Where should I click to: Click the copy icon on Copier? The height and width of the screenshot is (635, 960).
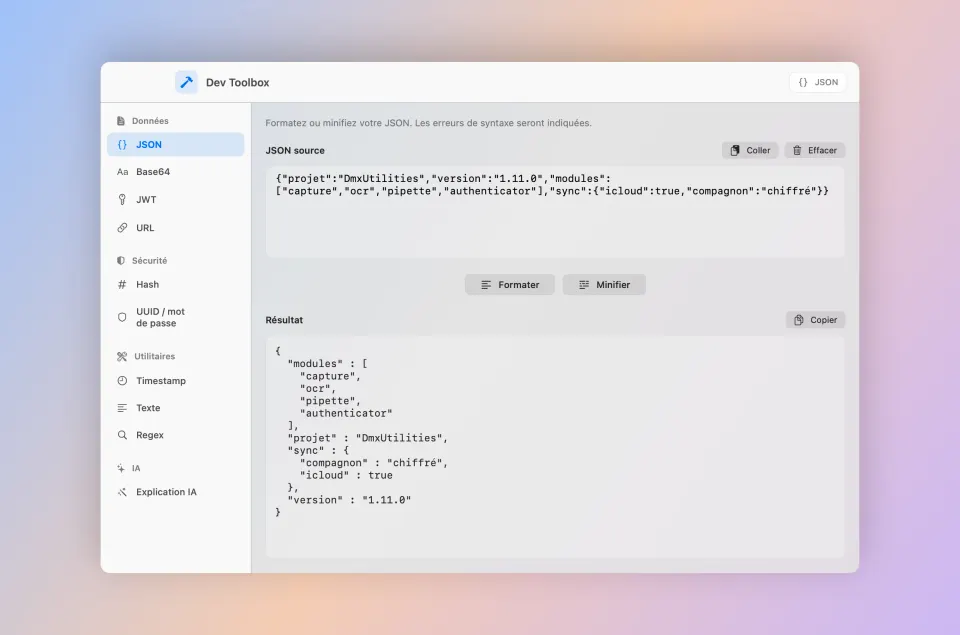tap(799, 320)
